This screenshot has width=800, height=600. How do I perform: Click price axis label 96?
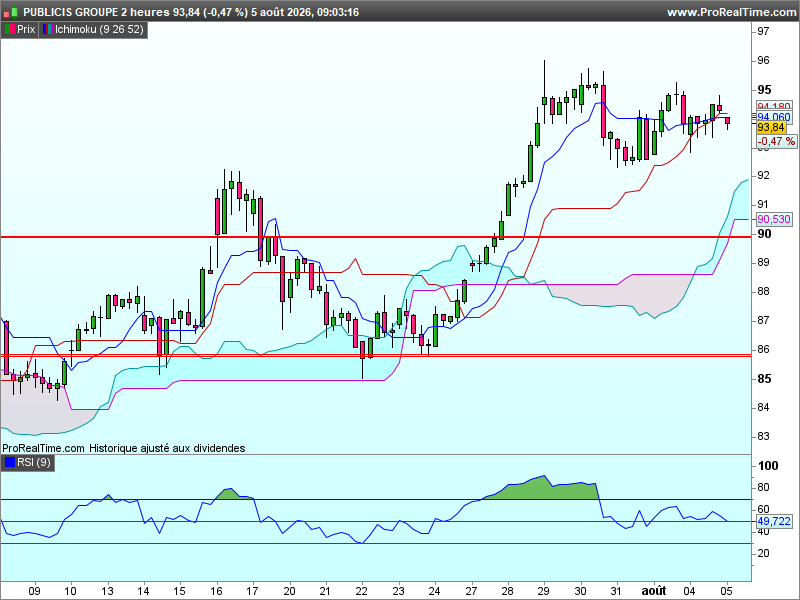[x=763, y=60]
